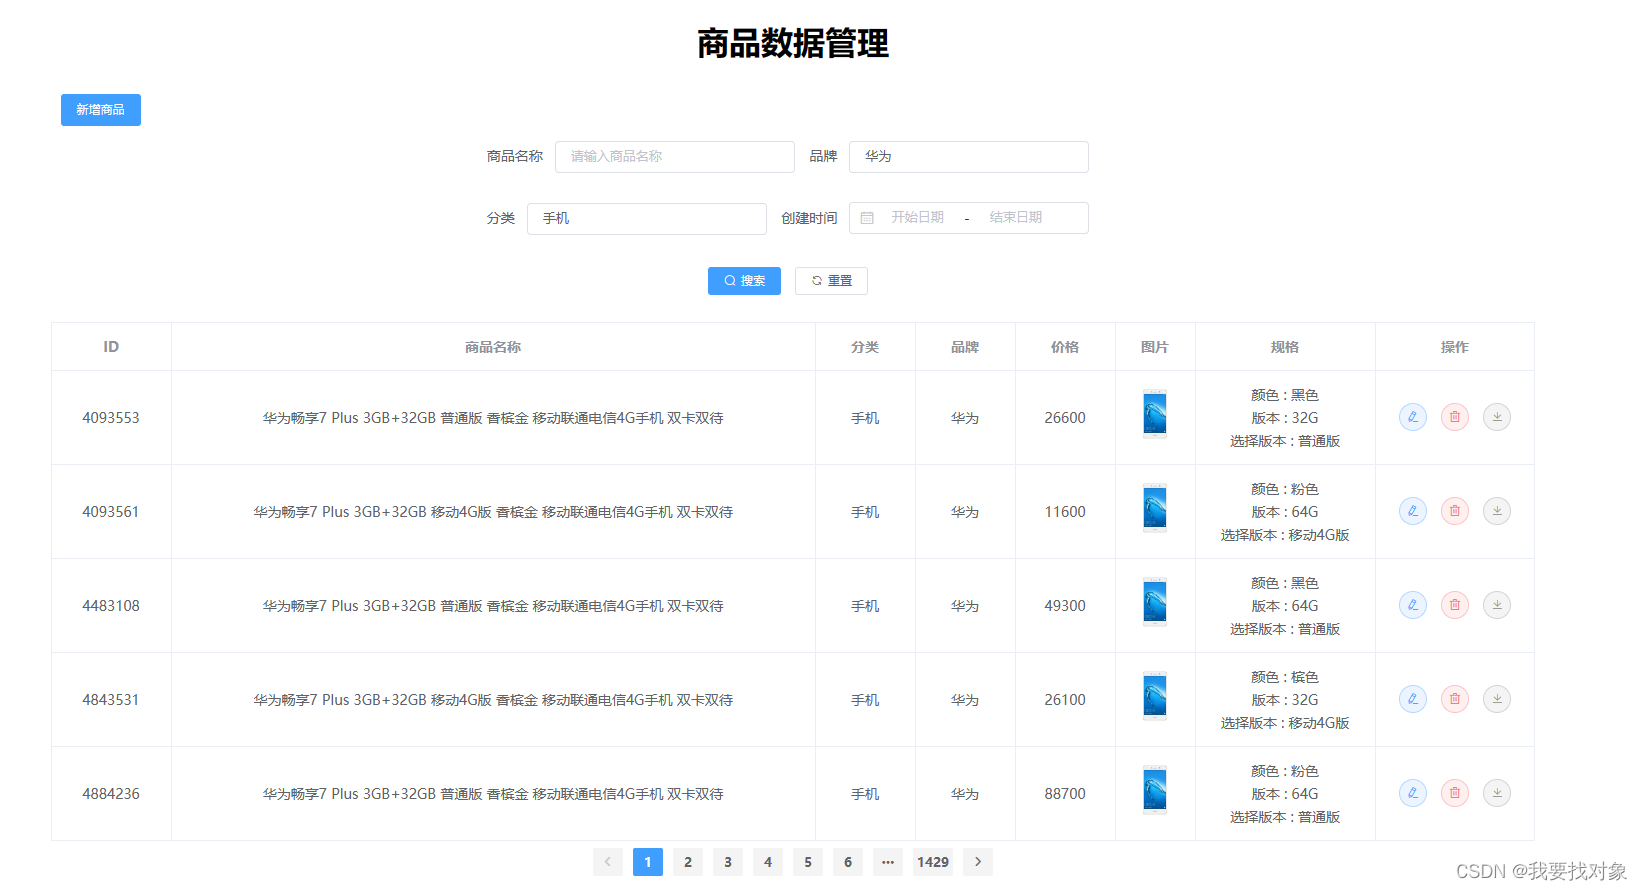1643x890 pixels.
Task: Edit product 4884236 with pencil icon
Action: [1412, 793]
